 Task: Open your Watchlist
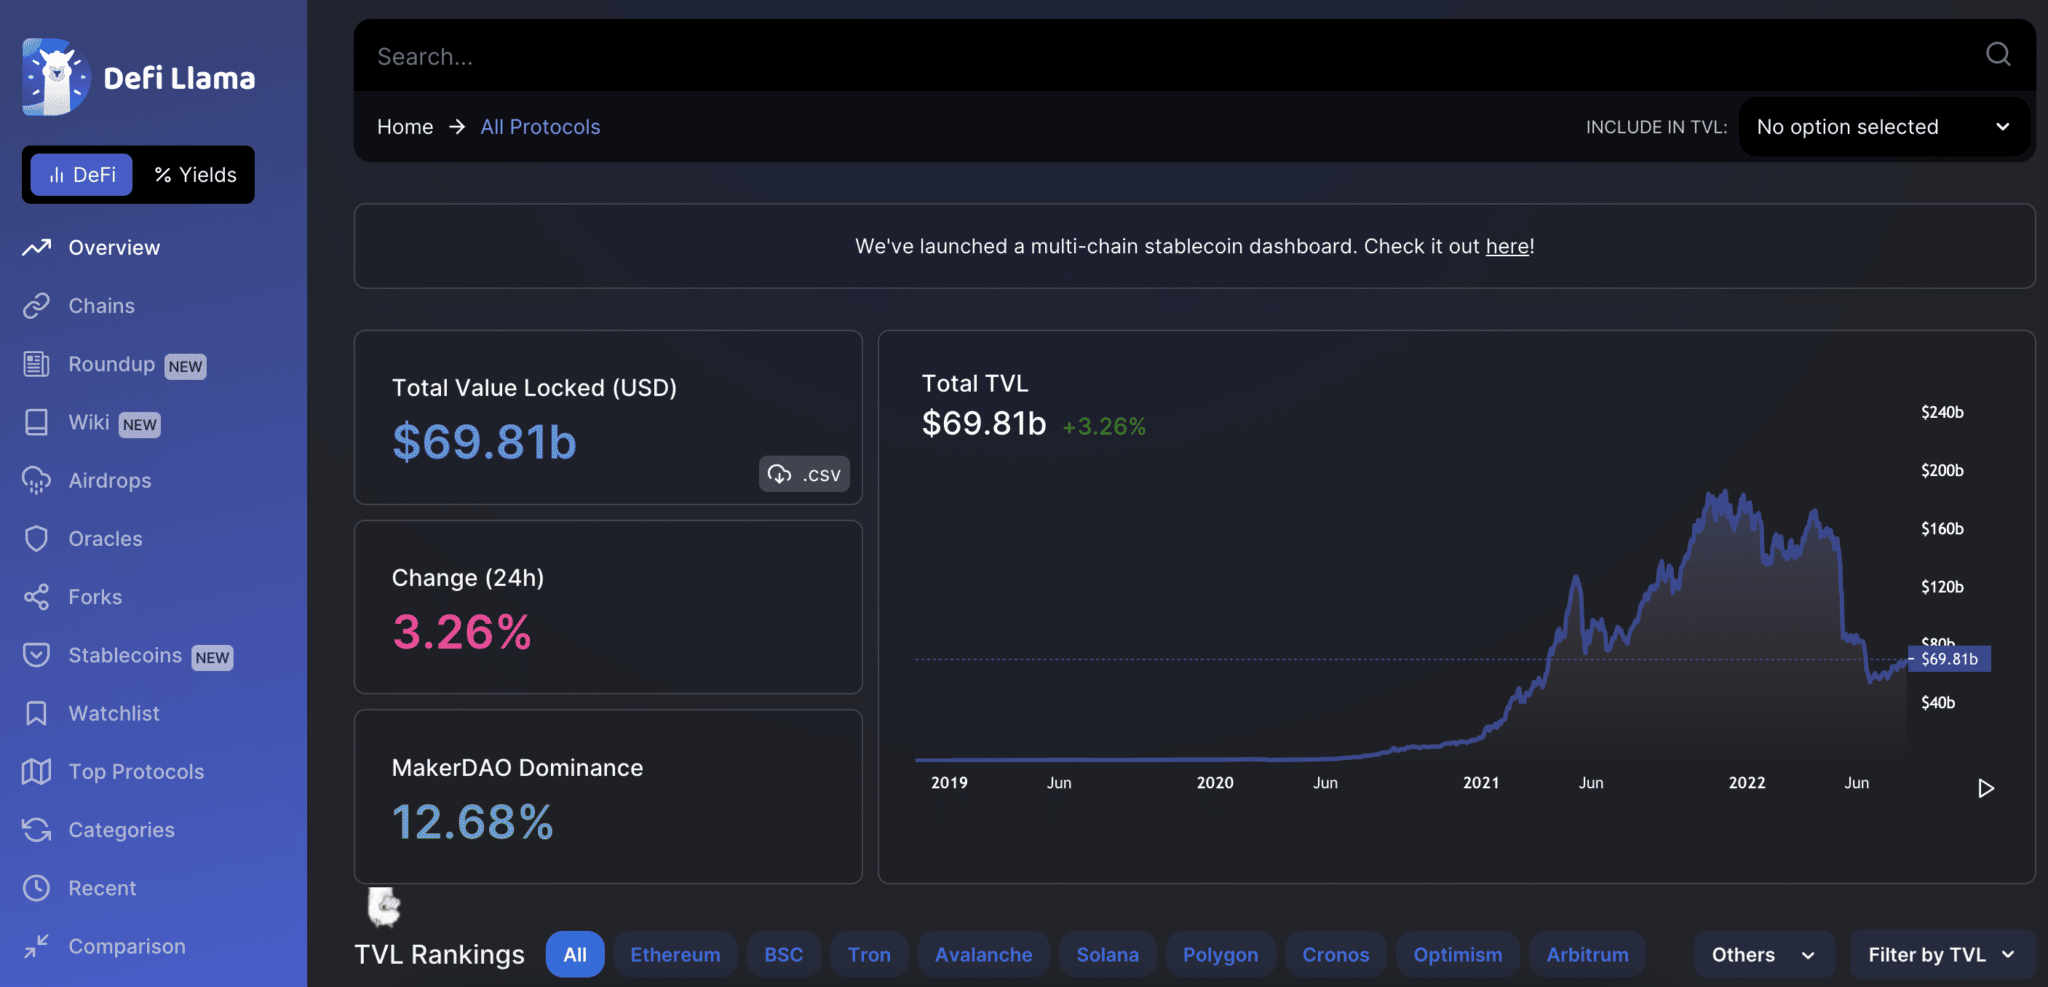pos(115,712)
